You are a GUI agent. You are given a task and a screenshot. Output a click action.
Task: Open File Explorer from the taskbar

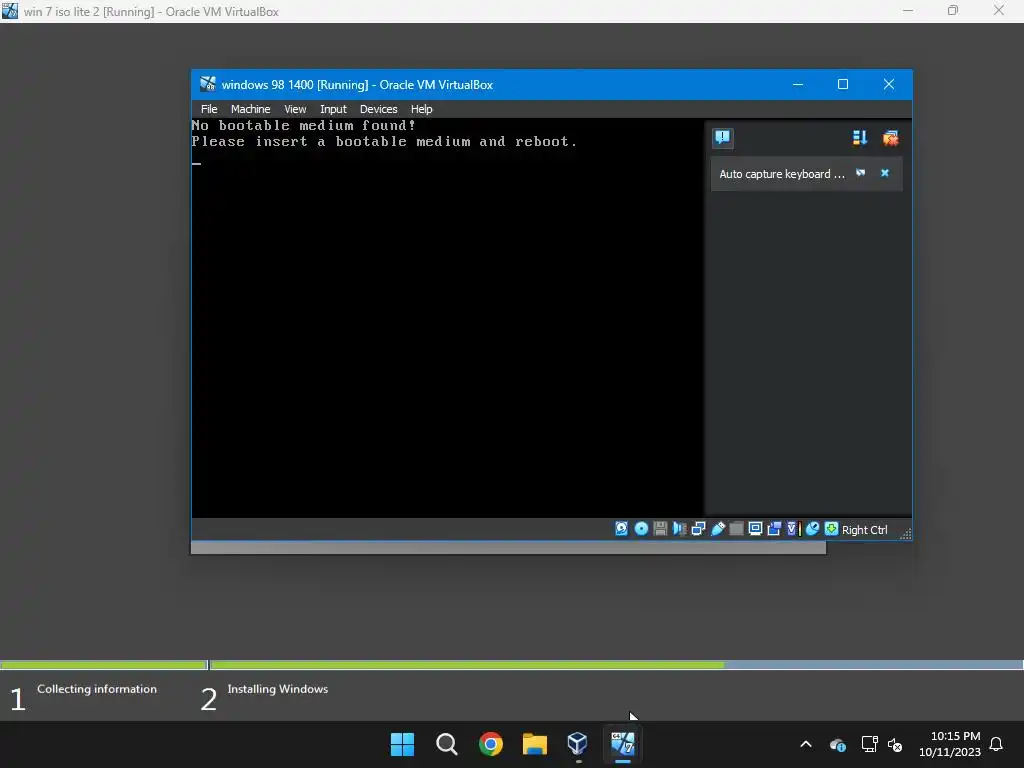(x=534, y=744)
